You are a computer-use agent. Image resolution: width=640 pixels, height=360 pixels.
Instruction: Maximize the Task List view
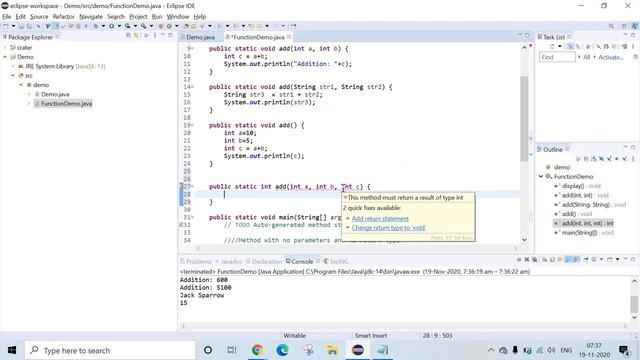click(x=633, y=36)
